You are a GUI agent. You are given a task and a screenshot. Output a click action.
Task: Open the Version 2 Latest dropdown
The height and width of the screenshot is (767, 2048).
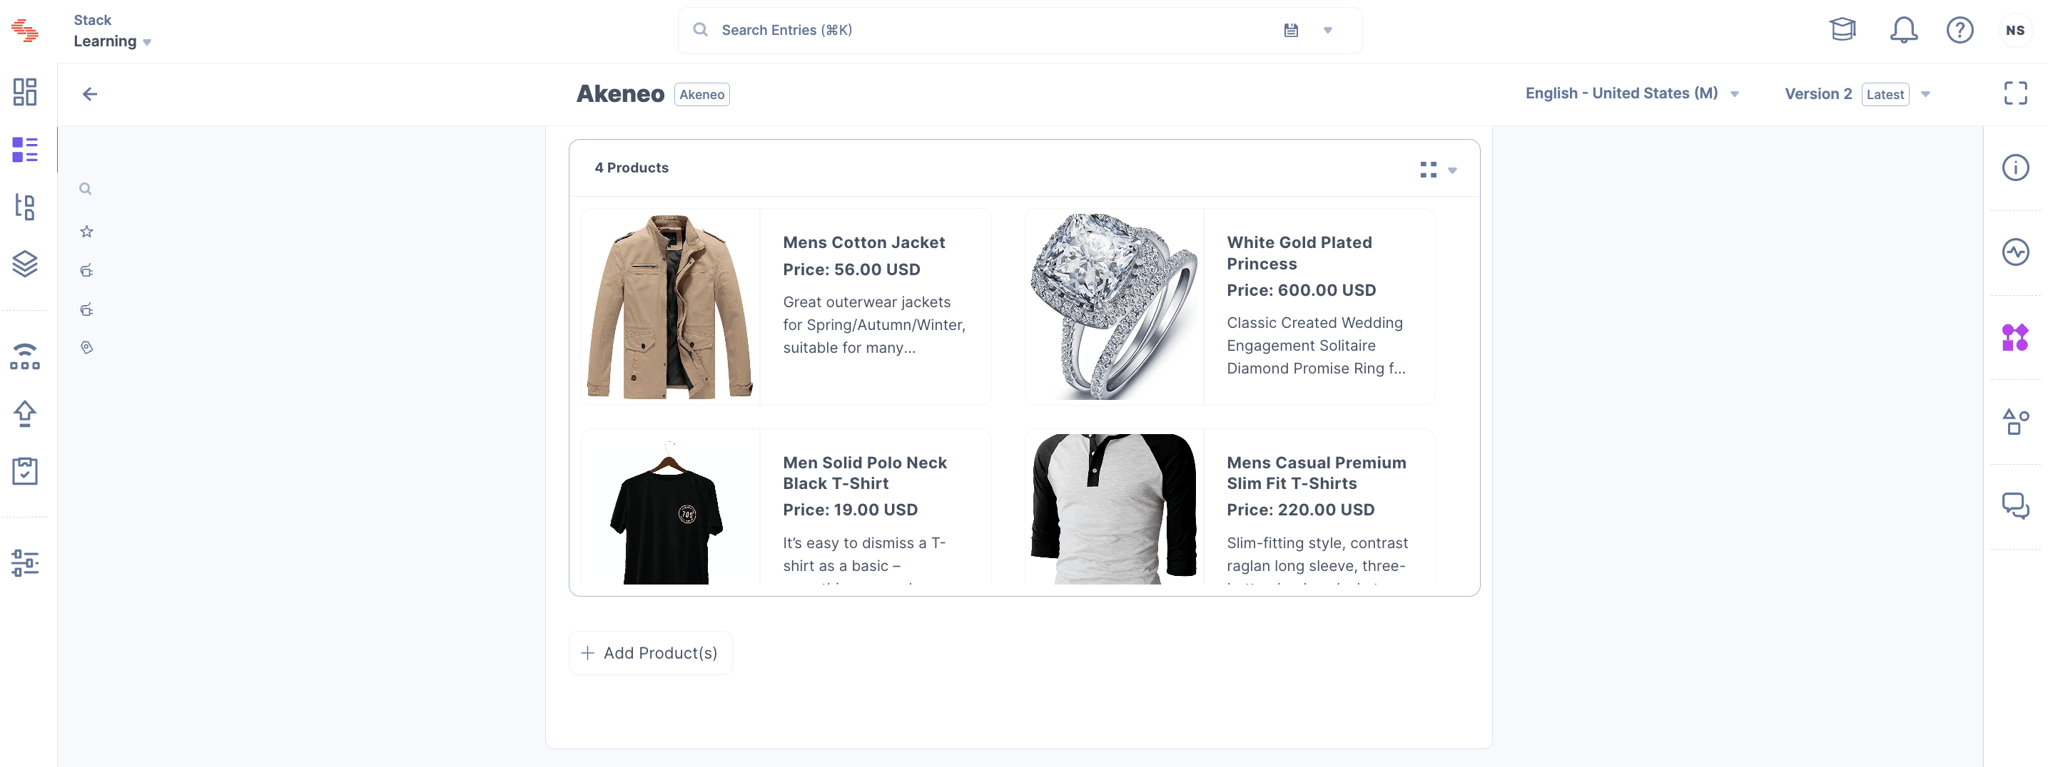pos(1857,94)
